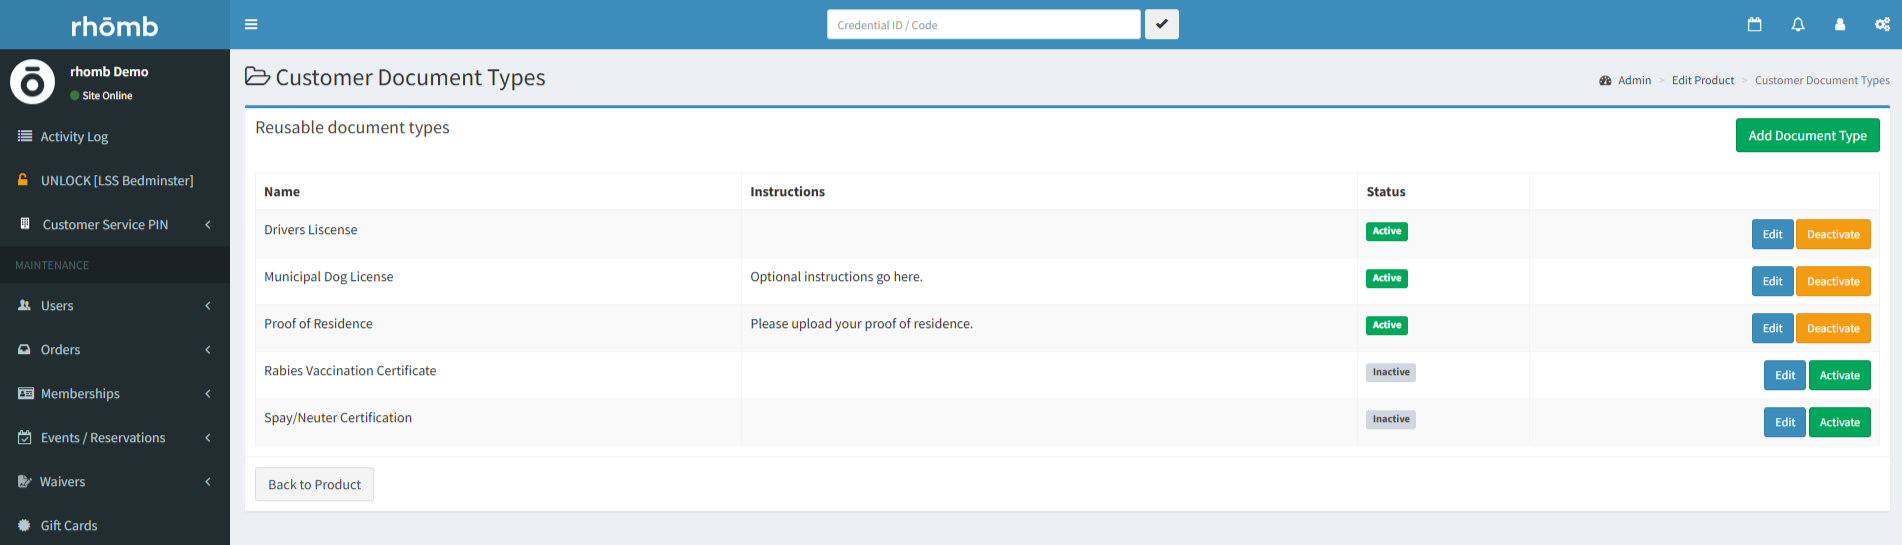Screen dimensions: 1902x545
Task: Open the calendar icon in top bar
Action: (x=1754, y=24)
